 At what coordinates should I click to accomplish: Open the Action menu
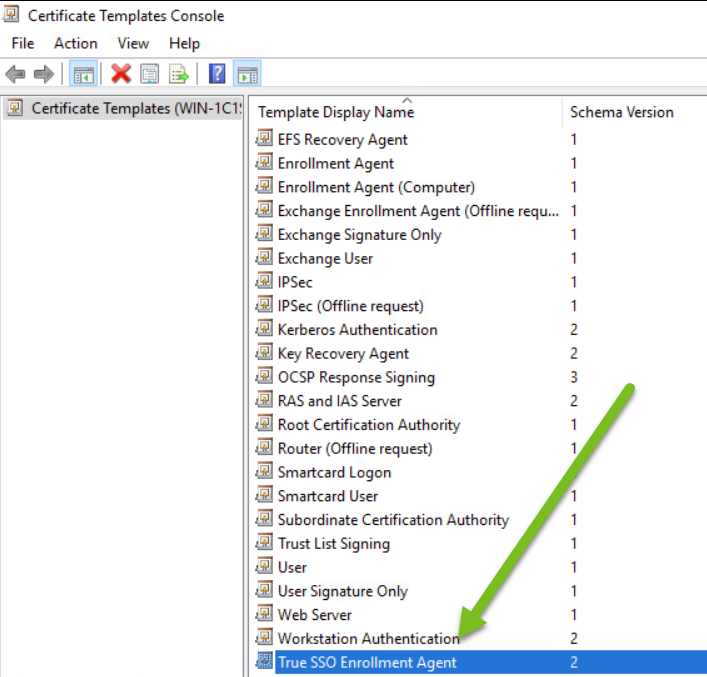[76, 43]
